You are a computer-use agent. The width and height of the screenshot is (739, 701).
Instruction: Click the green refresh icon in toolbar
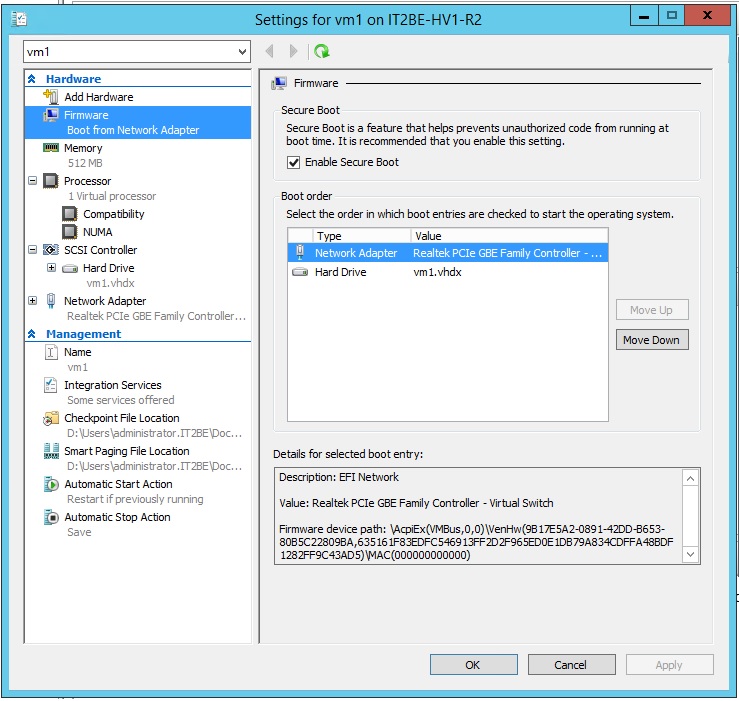pyautogui.click(x=322, y=51)
